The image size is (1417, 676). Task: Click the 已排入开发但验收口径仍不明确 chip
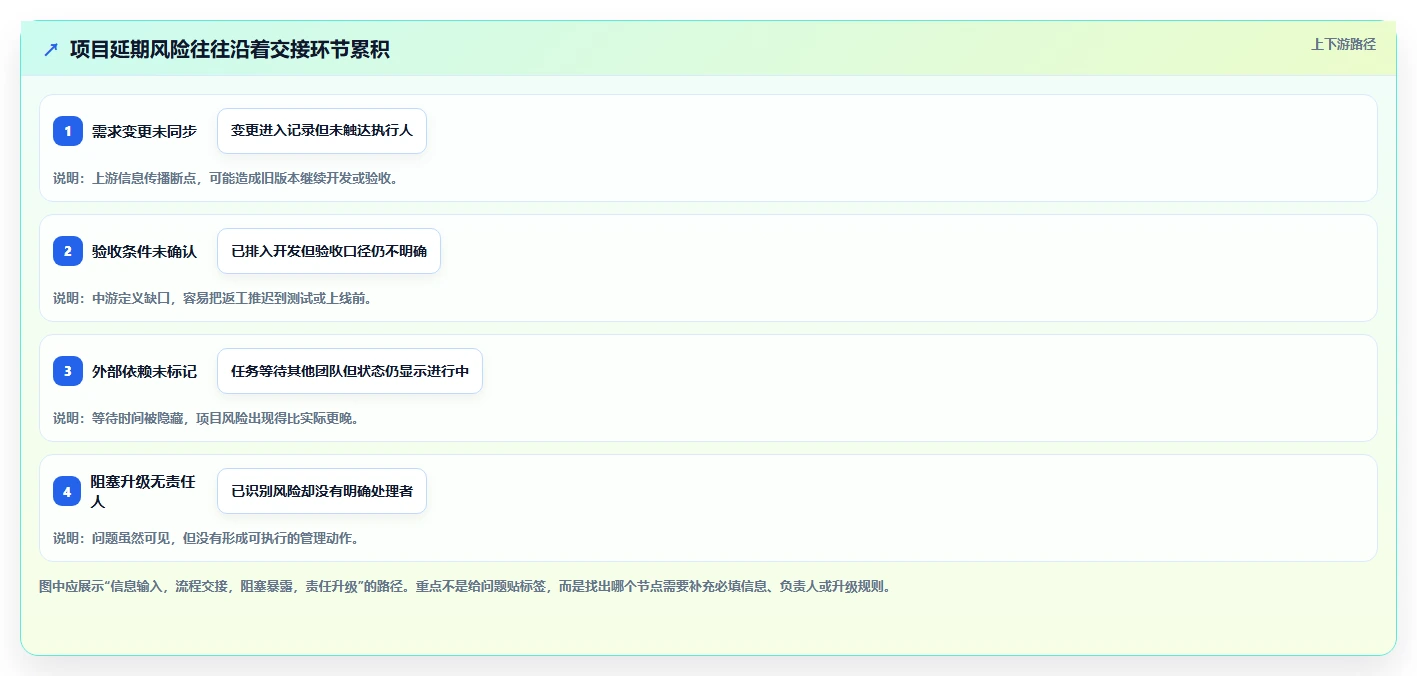tap(329, 251)
